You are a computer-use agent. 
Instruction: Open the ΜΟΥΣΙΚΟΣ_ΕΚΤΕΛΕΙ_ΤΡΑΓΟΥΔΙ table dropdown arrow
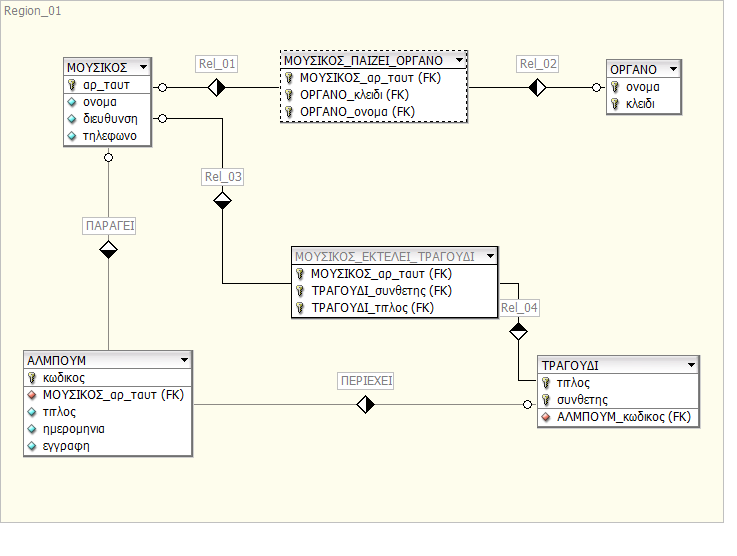490,257
